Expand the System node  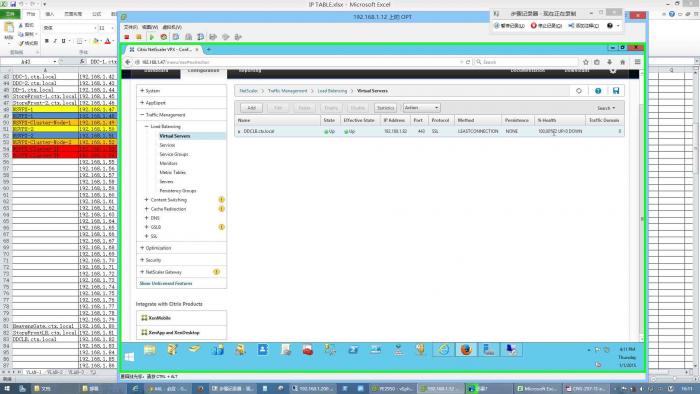click(142, 91)
